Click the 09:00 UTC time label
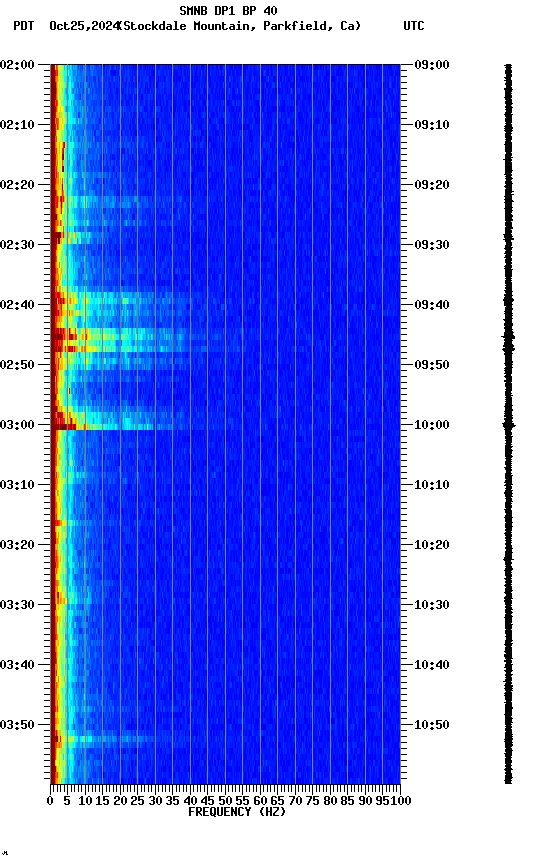Image resolution: width=552 pixels, height=864 pixels. (x=432, y=65)
